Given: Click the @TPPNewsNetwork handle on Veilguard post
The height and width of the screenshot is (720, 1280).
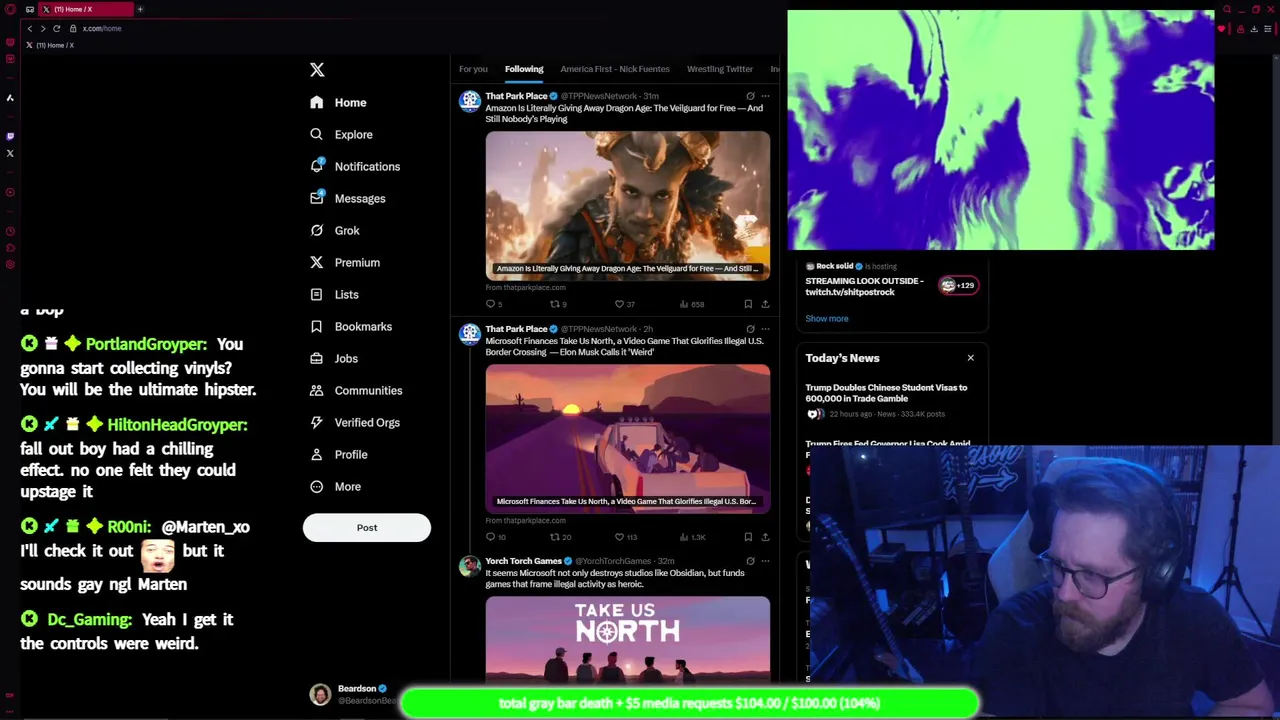Looking at the screenshot, I should tap(599, 96).
